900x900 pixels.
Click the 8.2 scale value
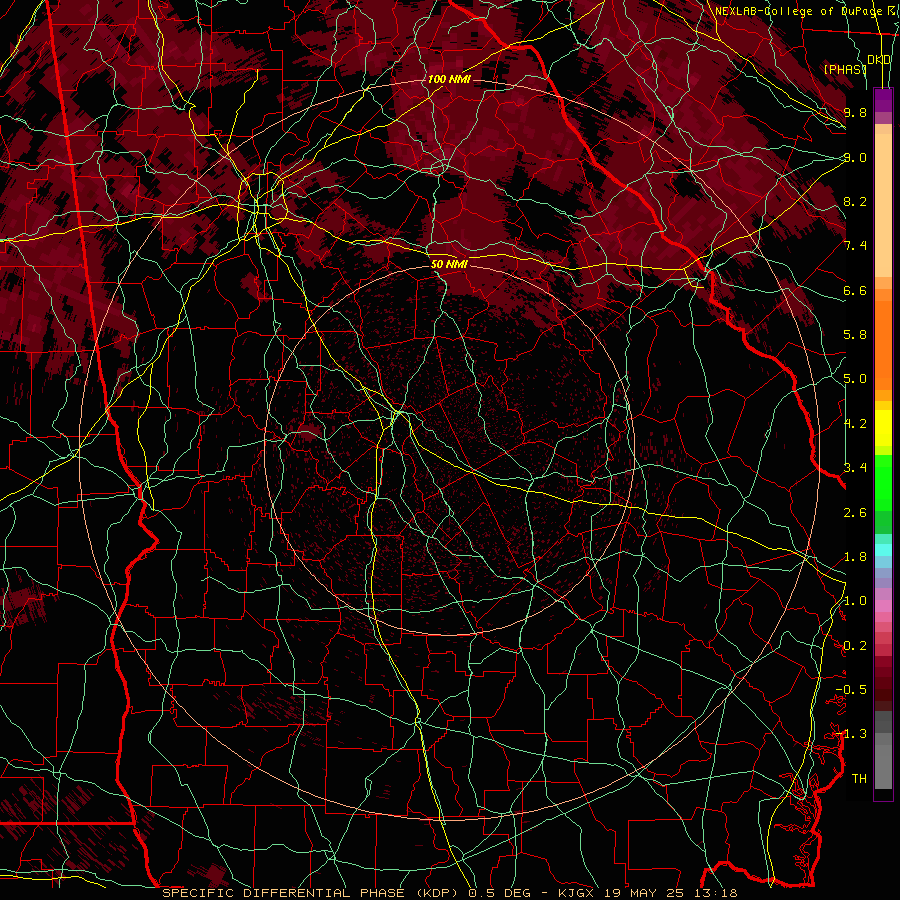855,201
